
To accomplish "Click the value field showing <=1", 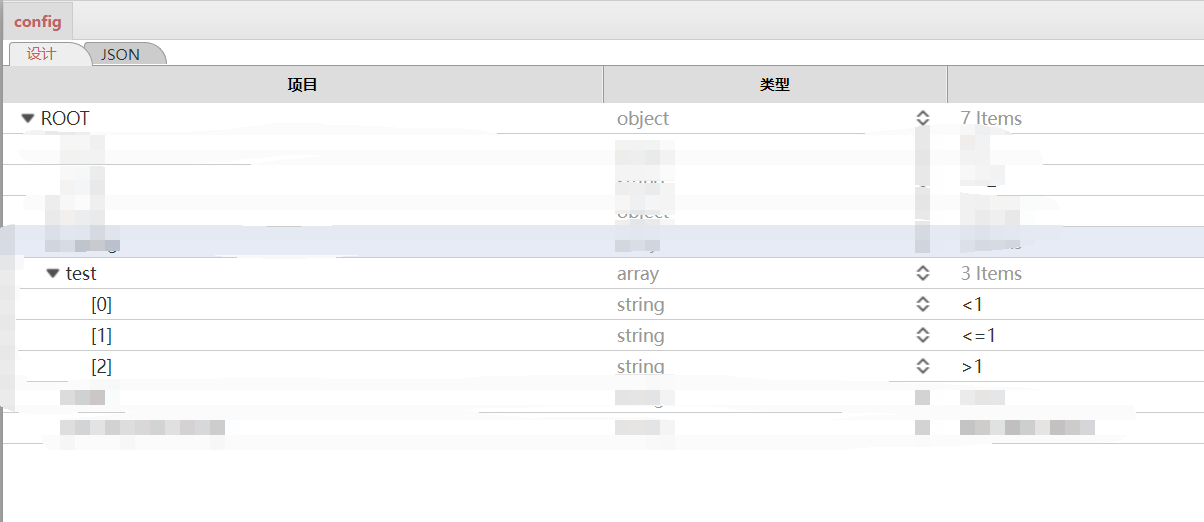I will pos(978,335).
